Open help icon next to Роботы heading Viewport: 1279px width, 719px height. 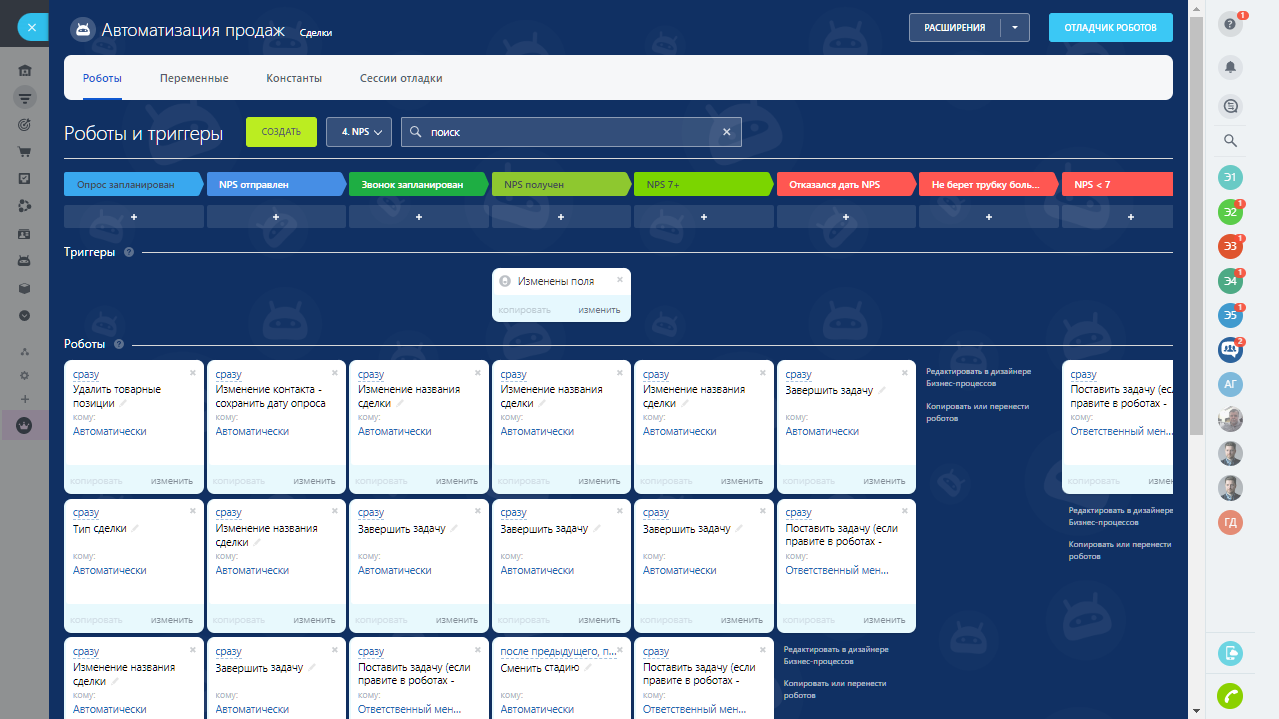coord(118,344)
